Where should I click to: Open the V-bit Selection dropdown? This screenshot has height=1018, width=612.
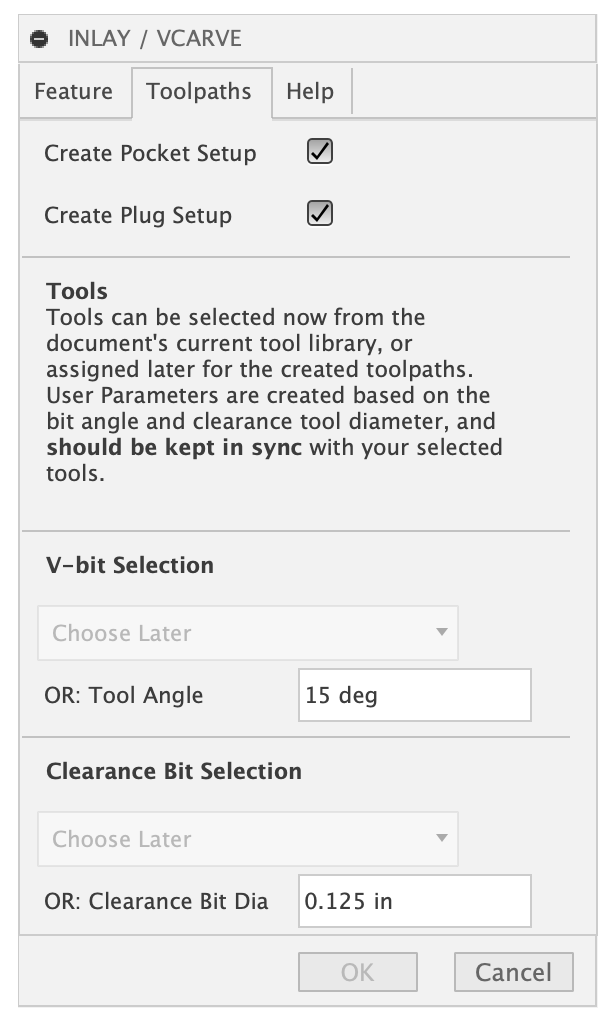(247, 633)
